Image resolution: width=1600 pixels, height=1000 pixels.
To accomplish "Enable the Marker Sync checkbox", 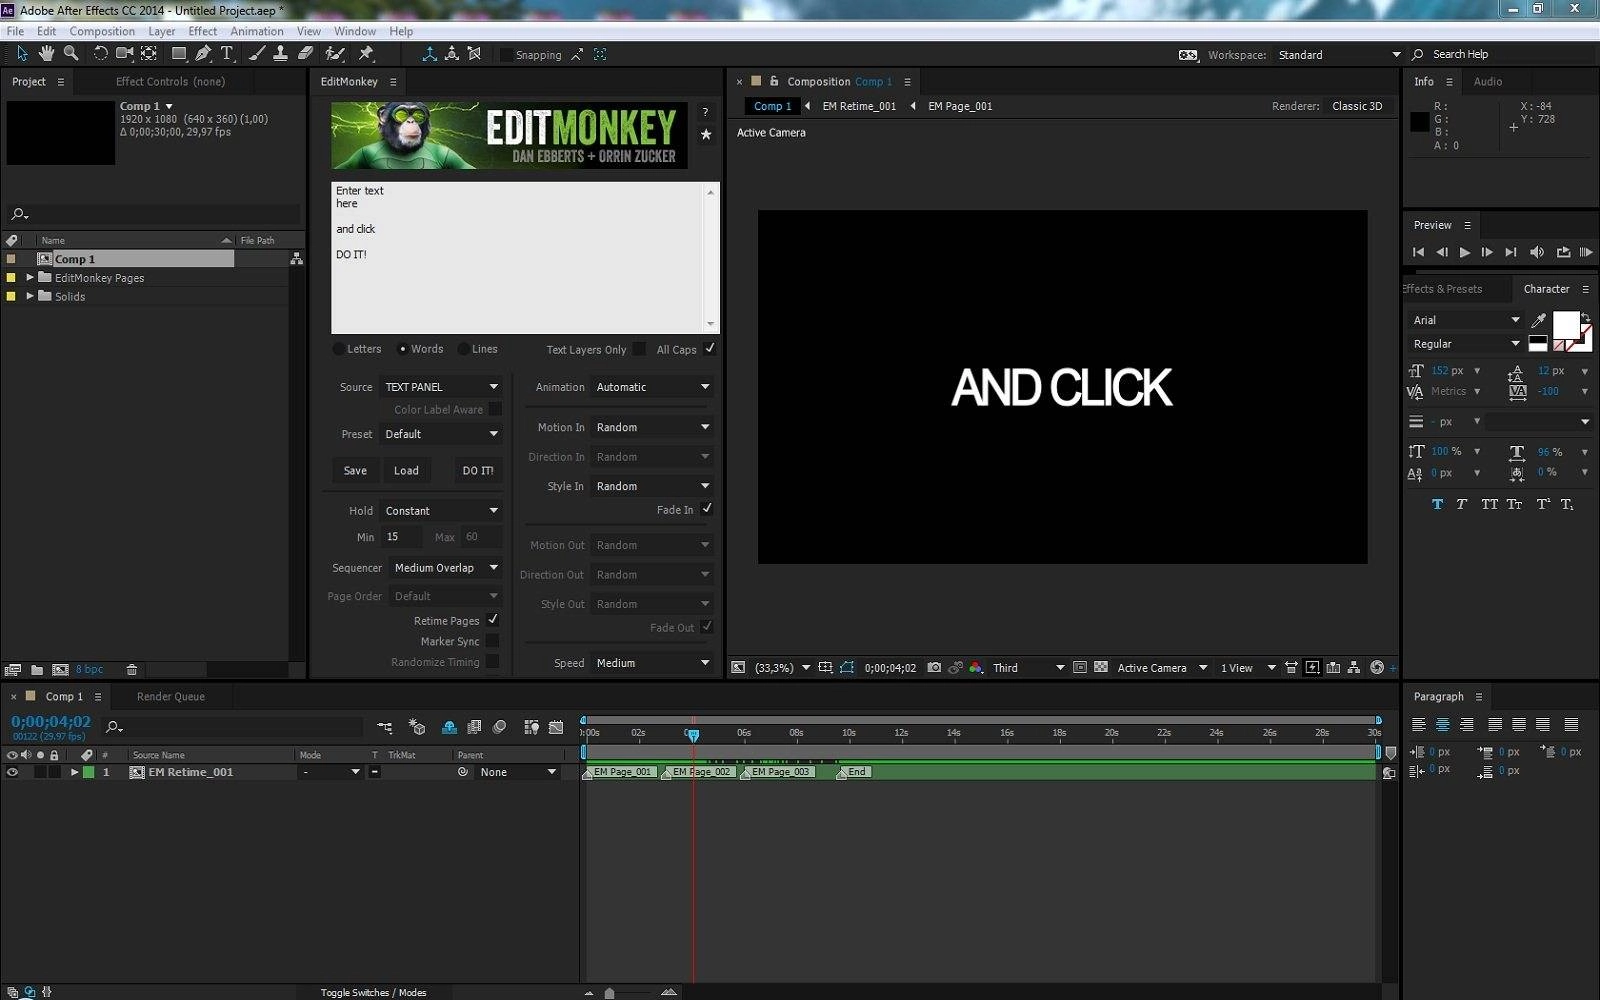I will (492, 641).
